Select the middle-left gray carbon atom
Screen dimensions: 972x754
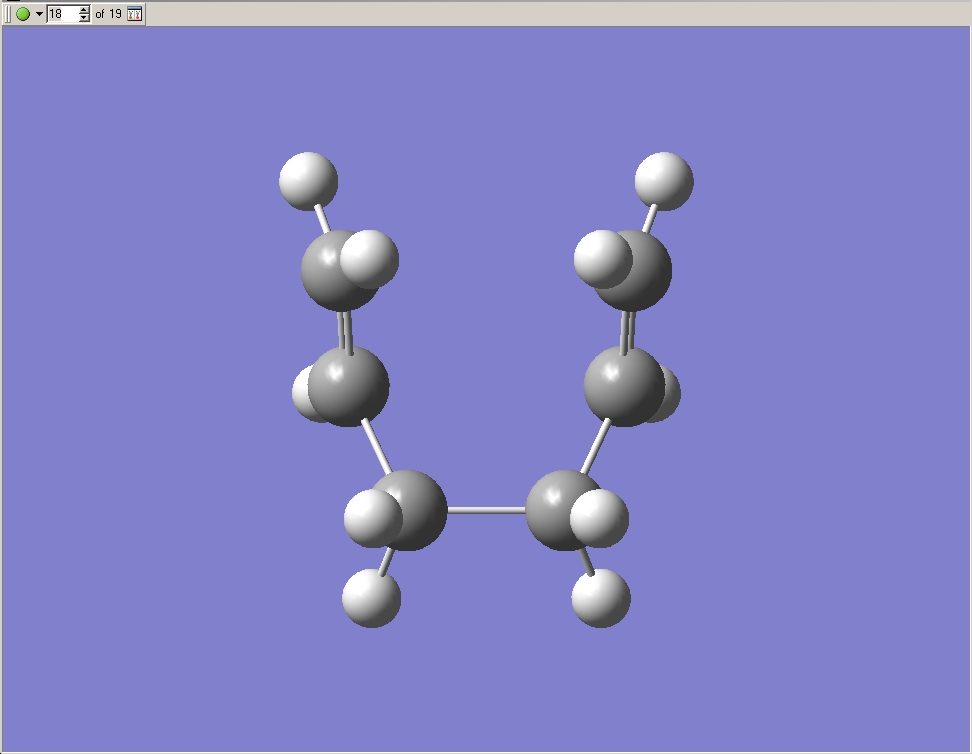pyautogui.click(x=350, y=385)
